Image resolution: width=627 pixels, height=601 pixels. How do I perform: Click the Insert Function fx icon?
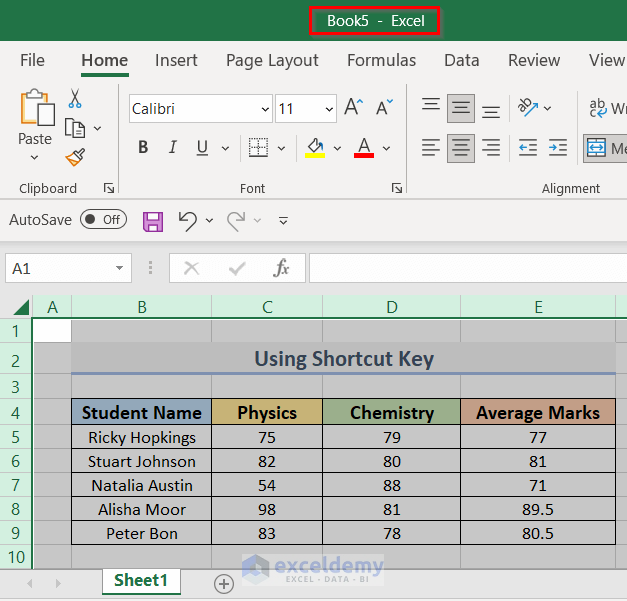click(282, 268)
